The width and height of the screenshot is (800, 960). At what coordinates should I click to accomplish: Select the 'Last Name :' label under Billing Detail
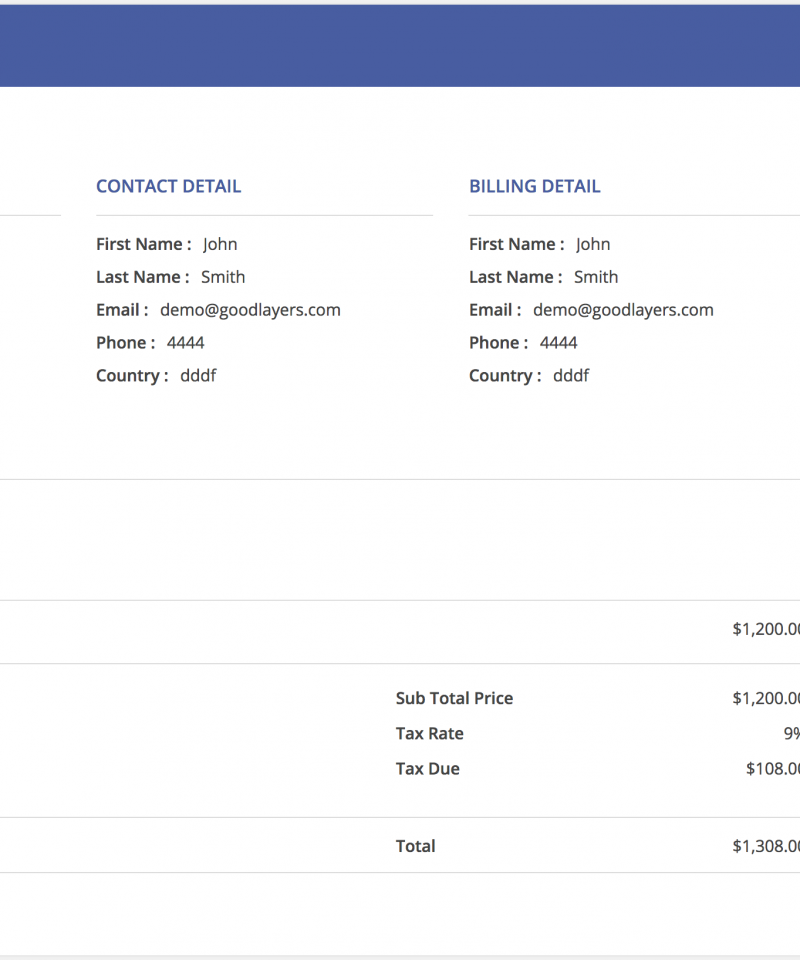(x=515, y=277)
